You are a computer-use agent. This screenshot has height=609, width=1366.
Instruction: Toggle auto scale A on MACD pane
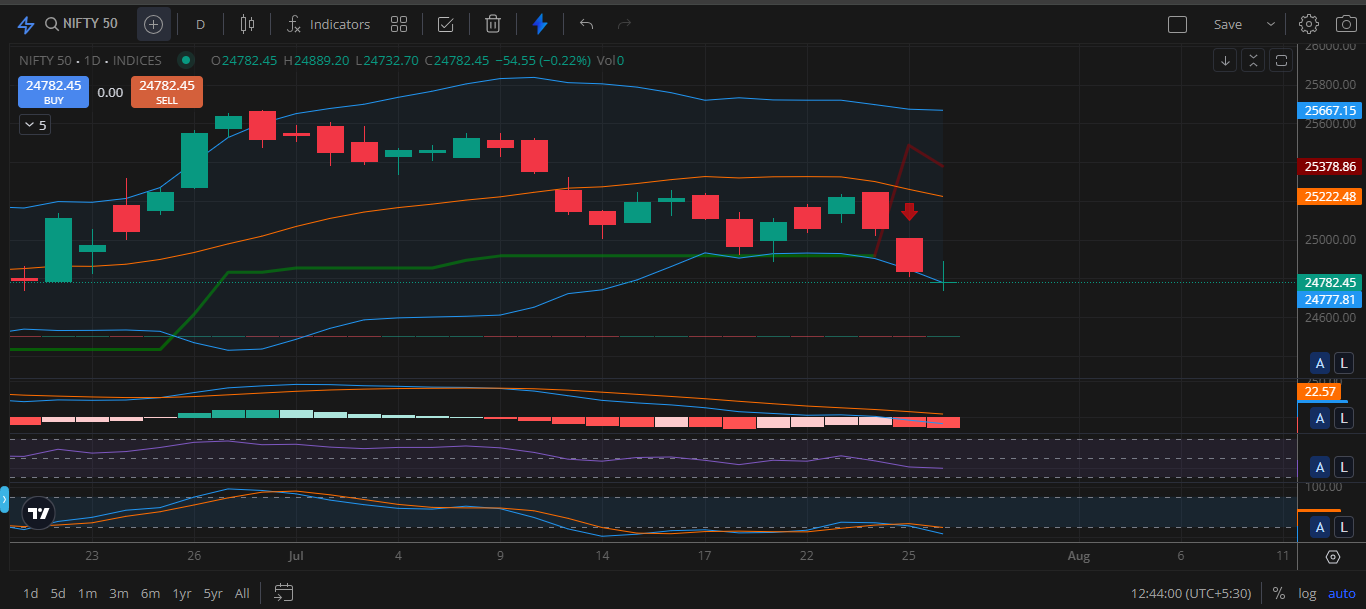tap(1320, 417)
